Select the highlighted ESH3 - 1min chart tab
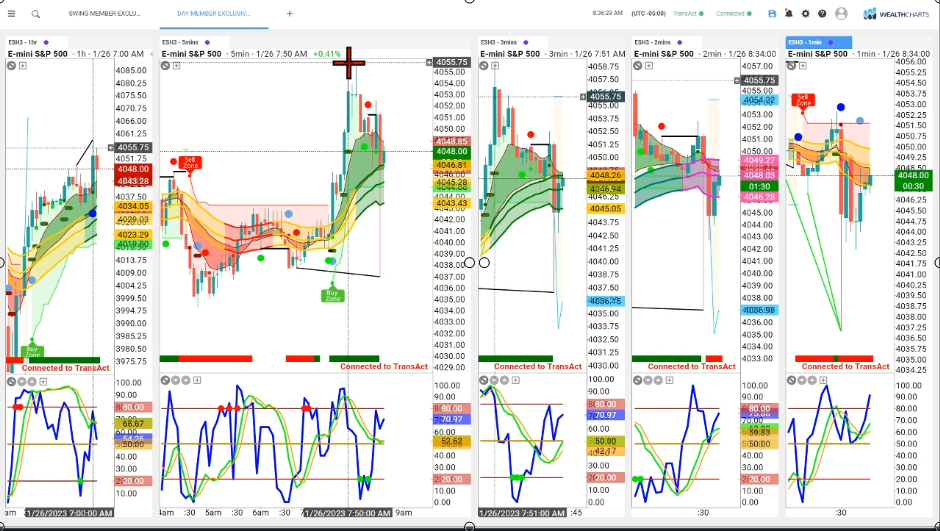The image size is (940, 531). click(818, 43)
